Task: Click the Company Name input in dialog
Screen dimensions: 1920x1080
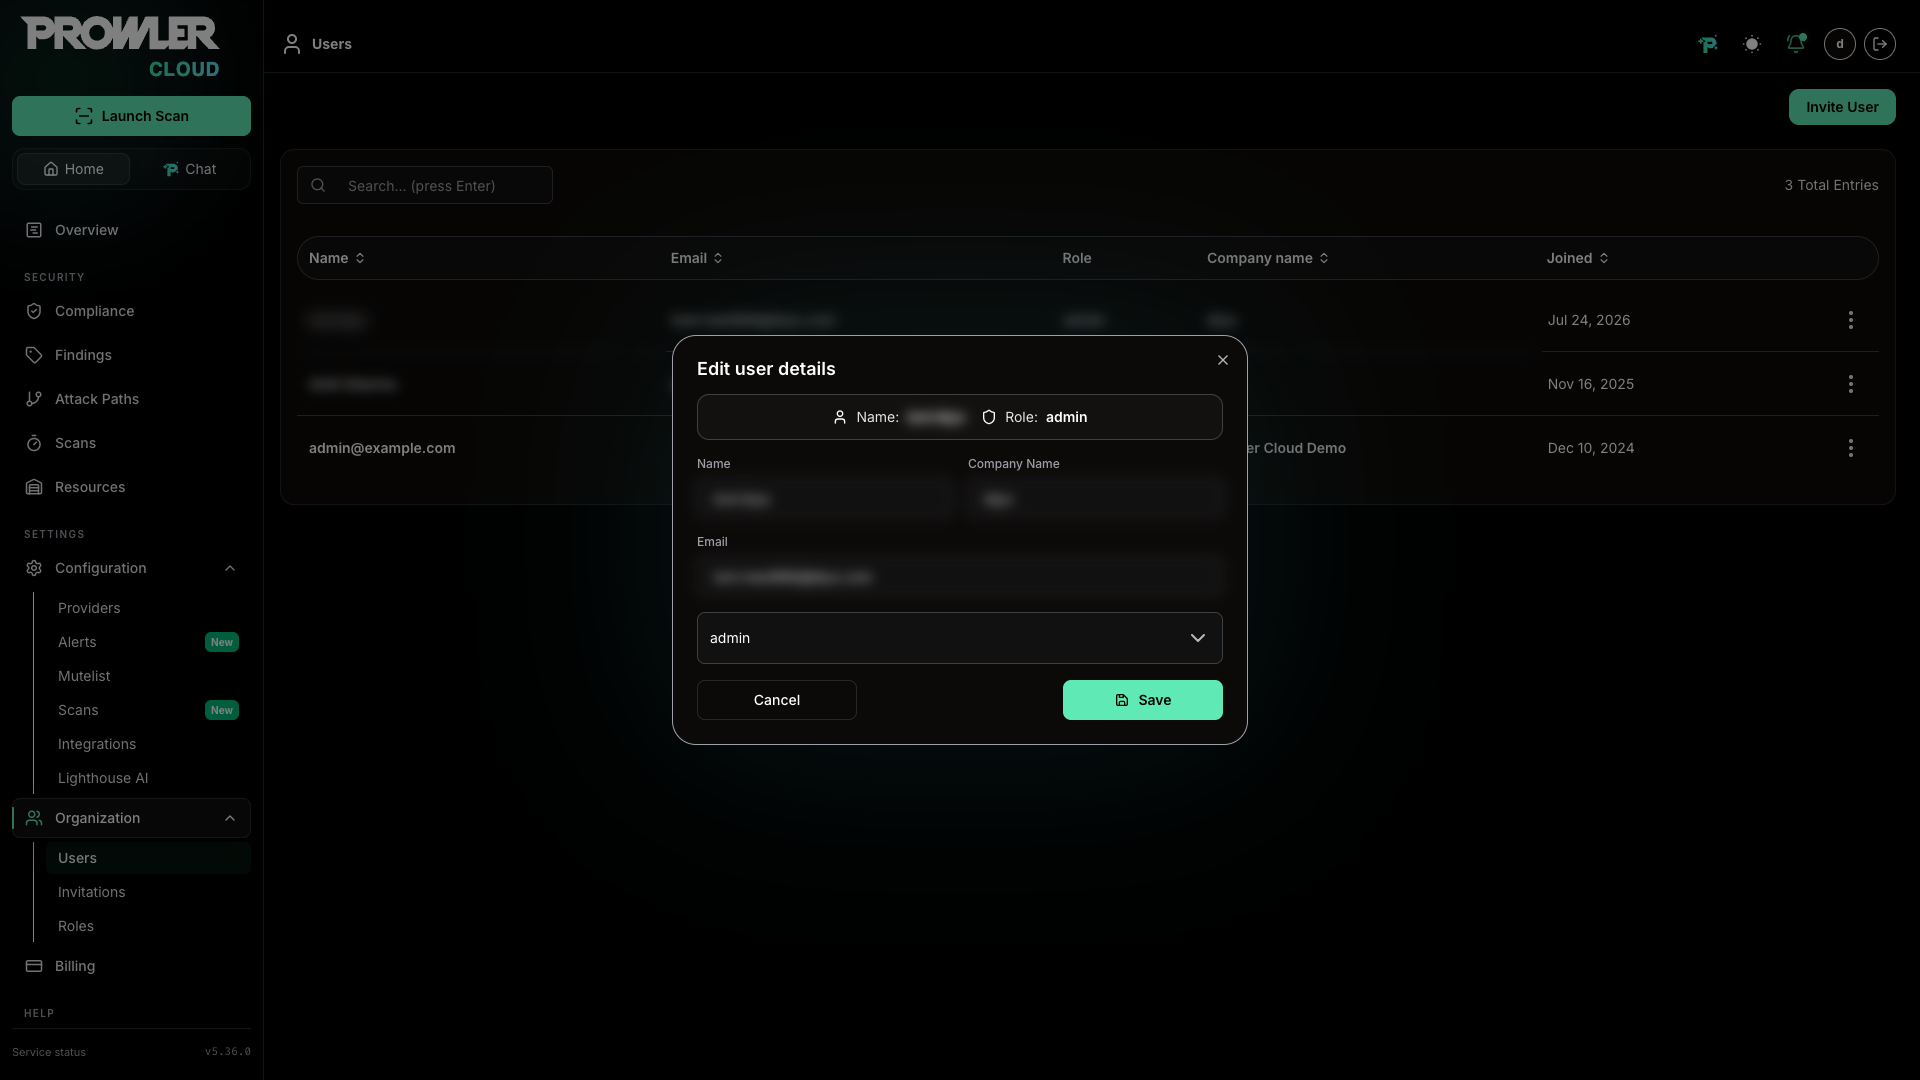Action: (x=1095, y=499)
